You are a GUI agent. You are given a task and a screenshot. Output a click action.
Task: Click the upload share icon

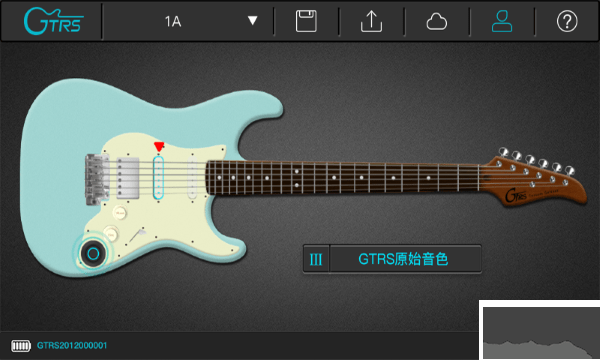coord(371,21)
